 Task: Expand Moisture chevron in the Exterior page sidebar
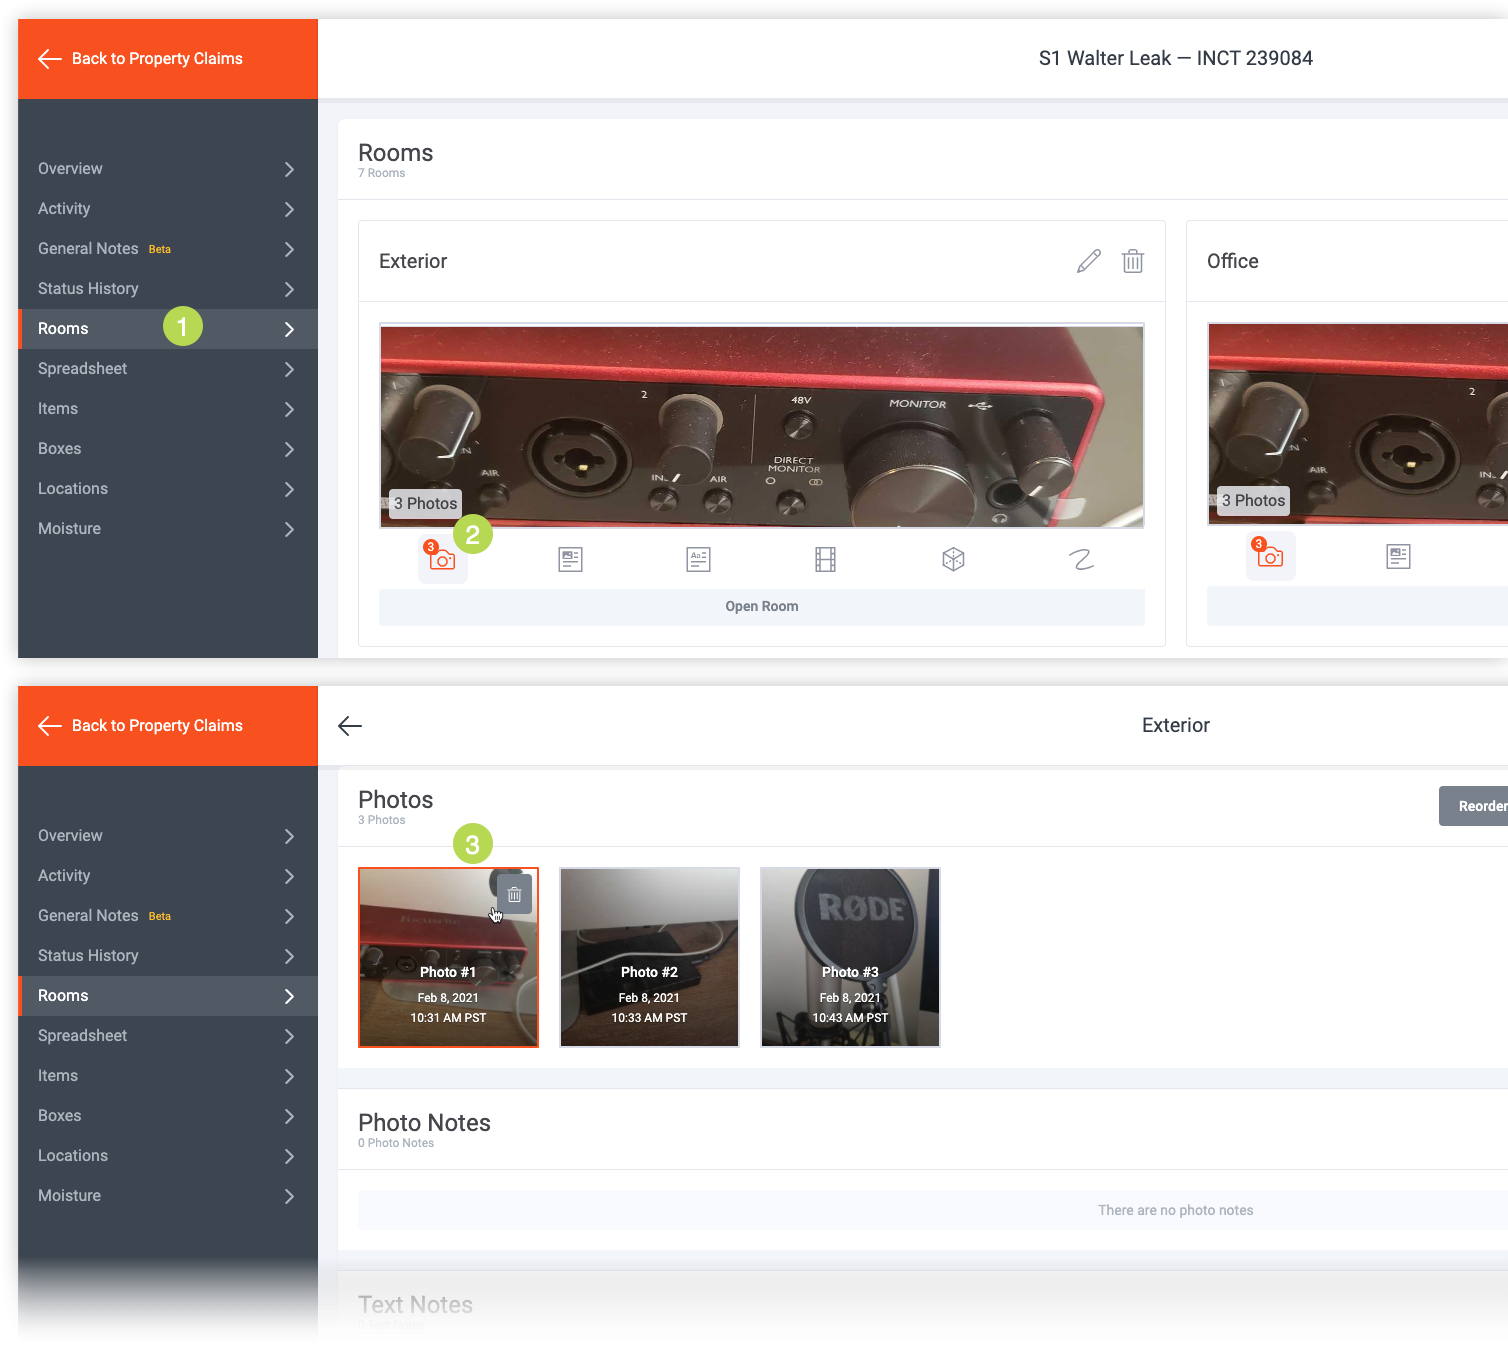pyautogui.click(x=289, y=1196)
